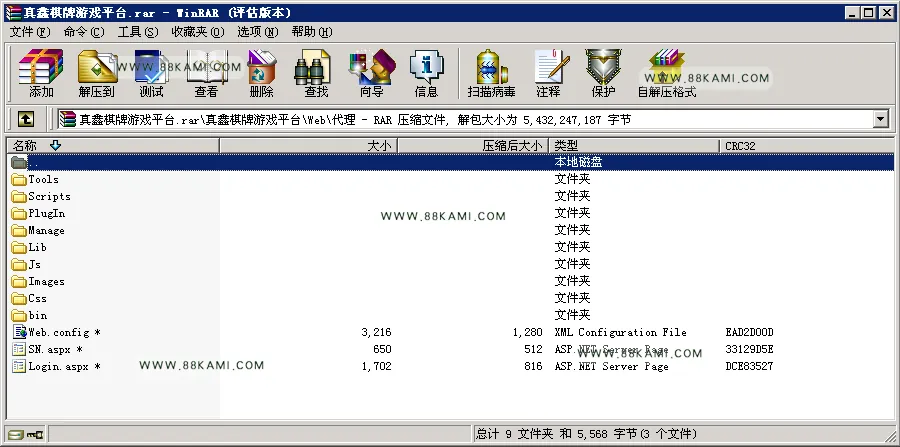900x447 pixels.
Task: Open the Comment (注释) notepad icon
Action: (x=549, y=73)
